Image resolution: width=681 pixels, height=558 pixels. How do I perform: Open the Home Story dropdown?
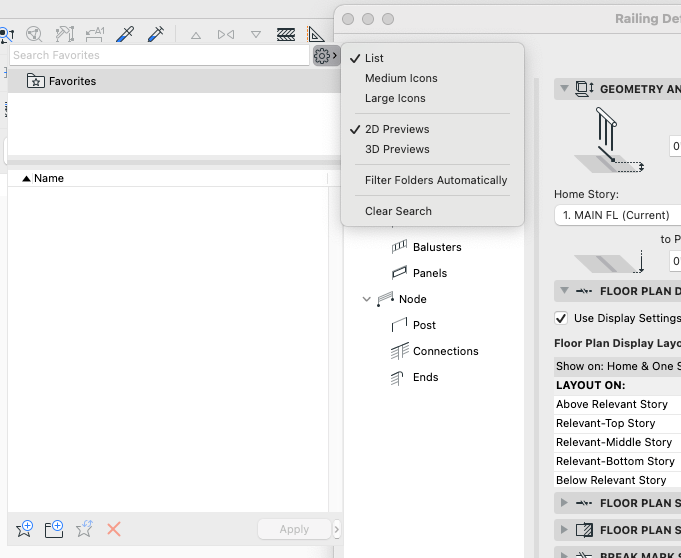click(x=618, y=215)
